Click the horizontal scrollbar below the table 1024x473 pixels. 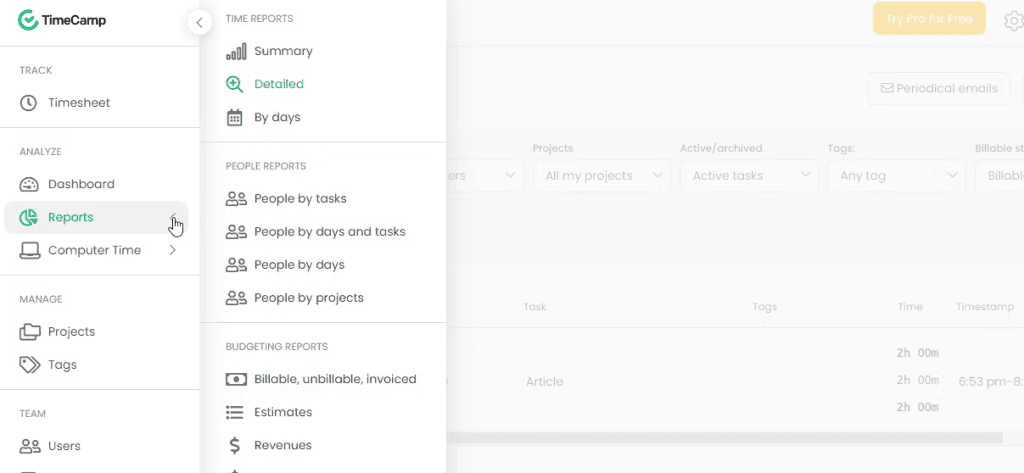tap(725, 438)
